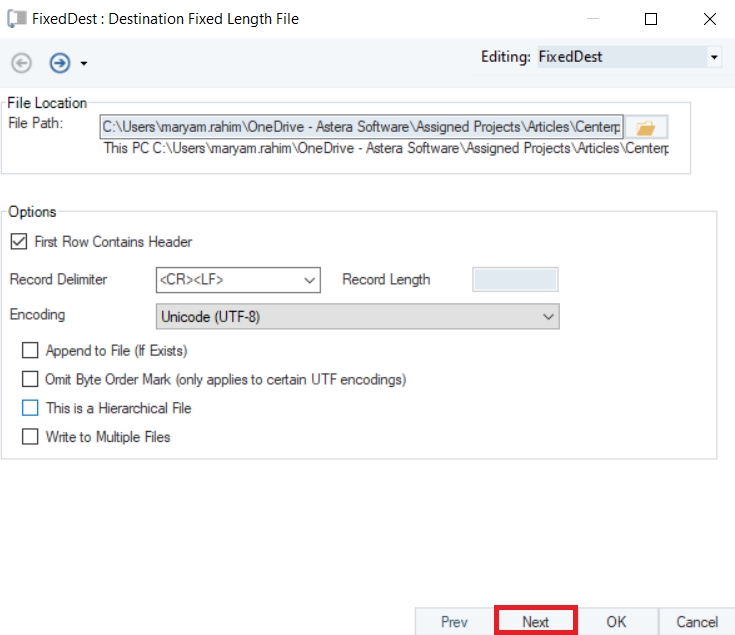Open the navigation arrow dropdown menu
Viewport: 735px width, 635px height.
84,64
